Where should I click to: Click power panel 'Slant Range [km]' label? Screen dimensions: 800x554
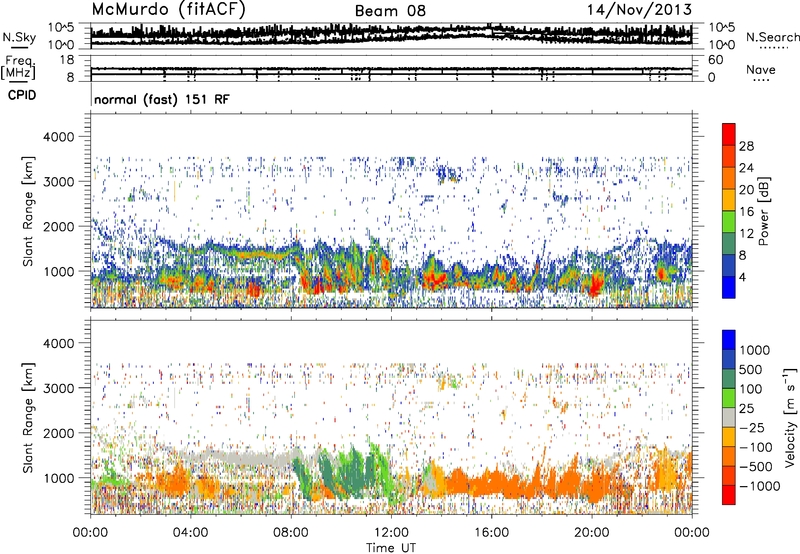(28, 211)
